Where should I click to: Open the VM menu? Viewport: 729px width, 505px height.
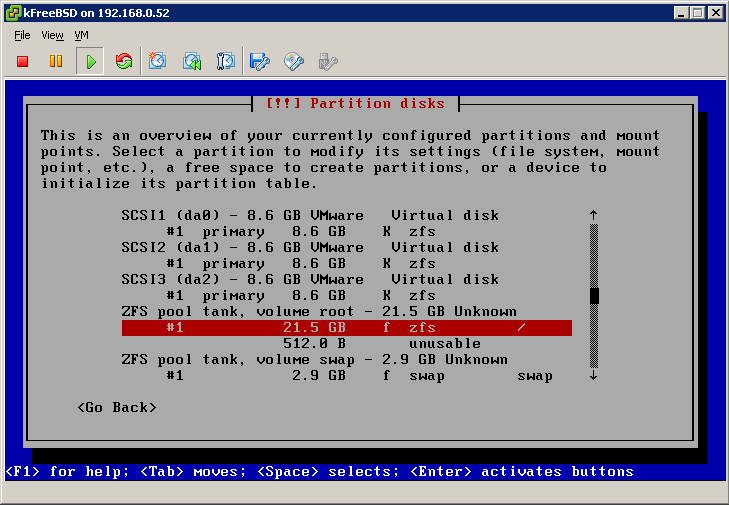pyautogui.click(x=81, y=35)
